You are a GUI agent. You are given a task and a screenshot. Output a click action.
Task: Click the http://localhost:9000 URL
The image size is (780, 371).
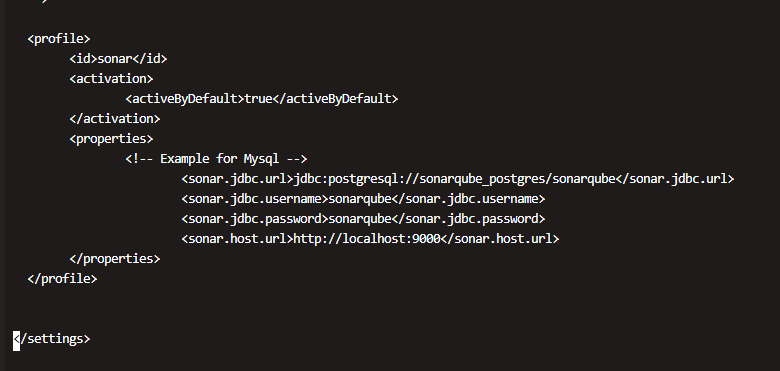point(367,239)
